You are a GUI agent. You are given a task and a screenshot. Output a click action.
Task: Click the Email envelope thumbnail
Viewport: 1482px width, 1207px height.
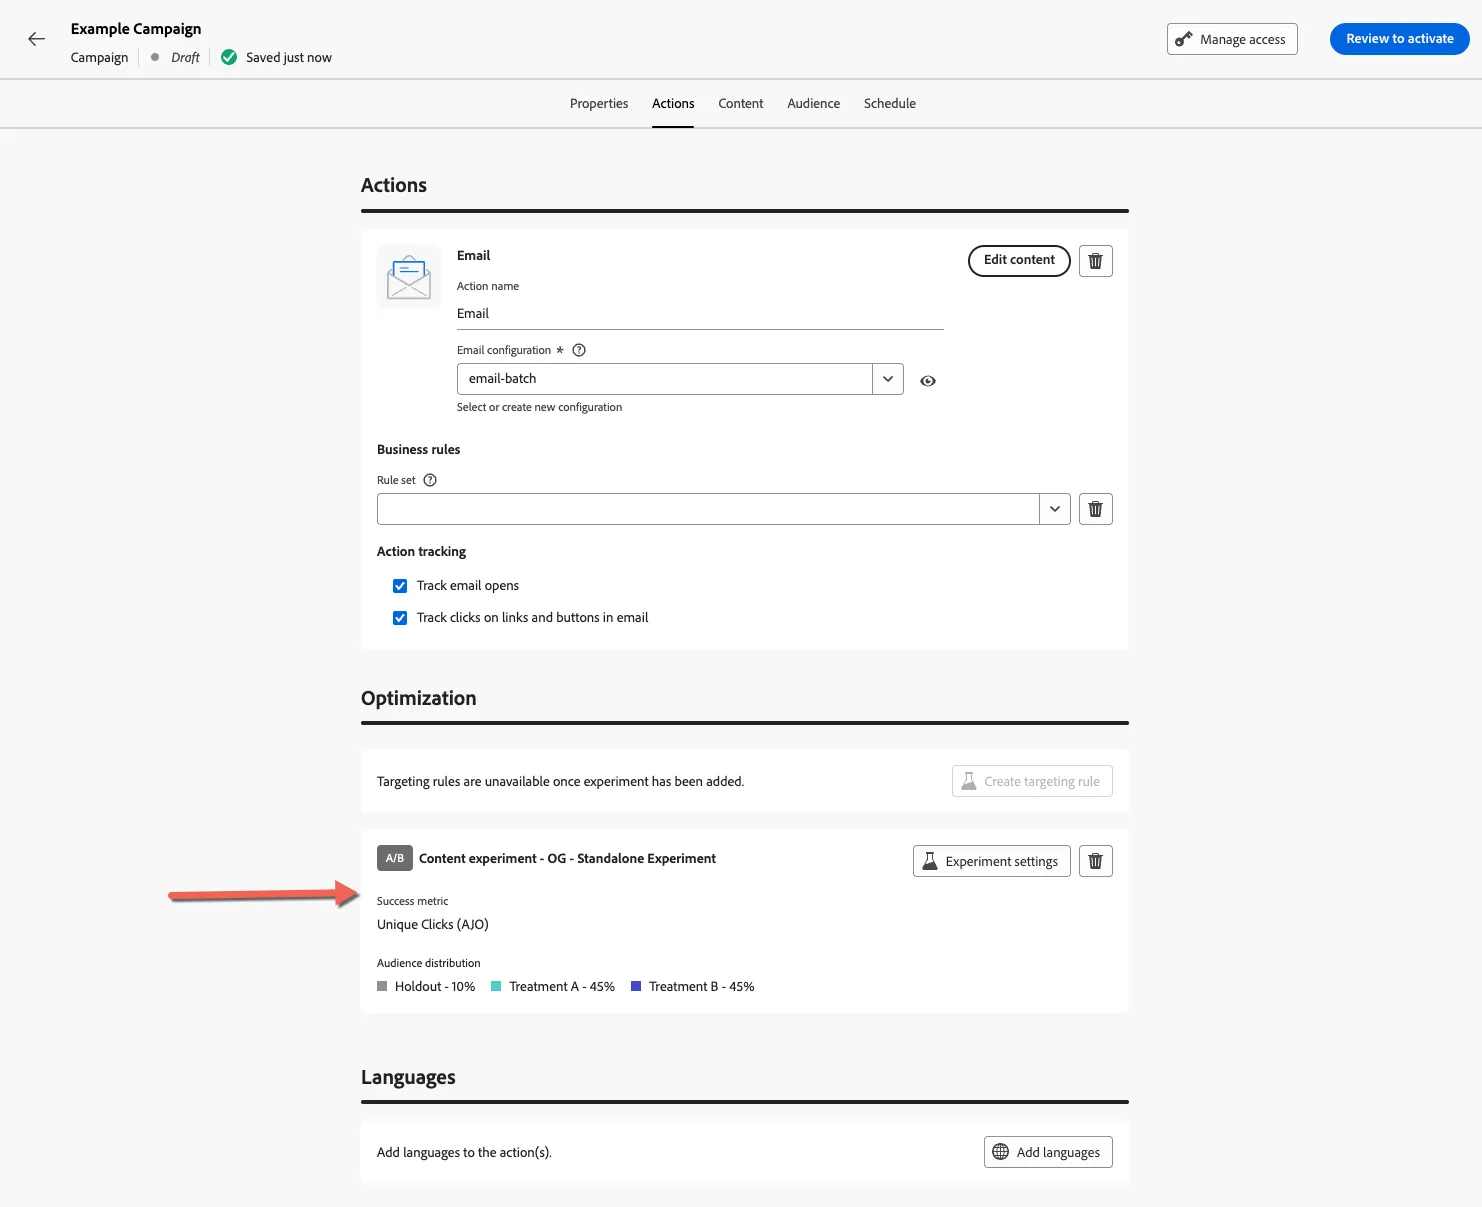409,277
